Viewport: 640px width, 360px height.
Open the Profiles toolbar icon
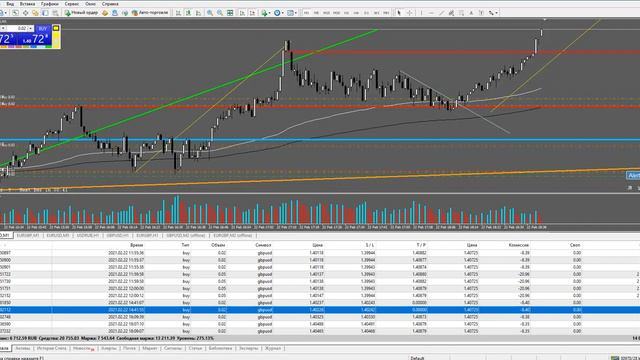3,13
